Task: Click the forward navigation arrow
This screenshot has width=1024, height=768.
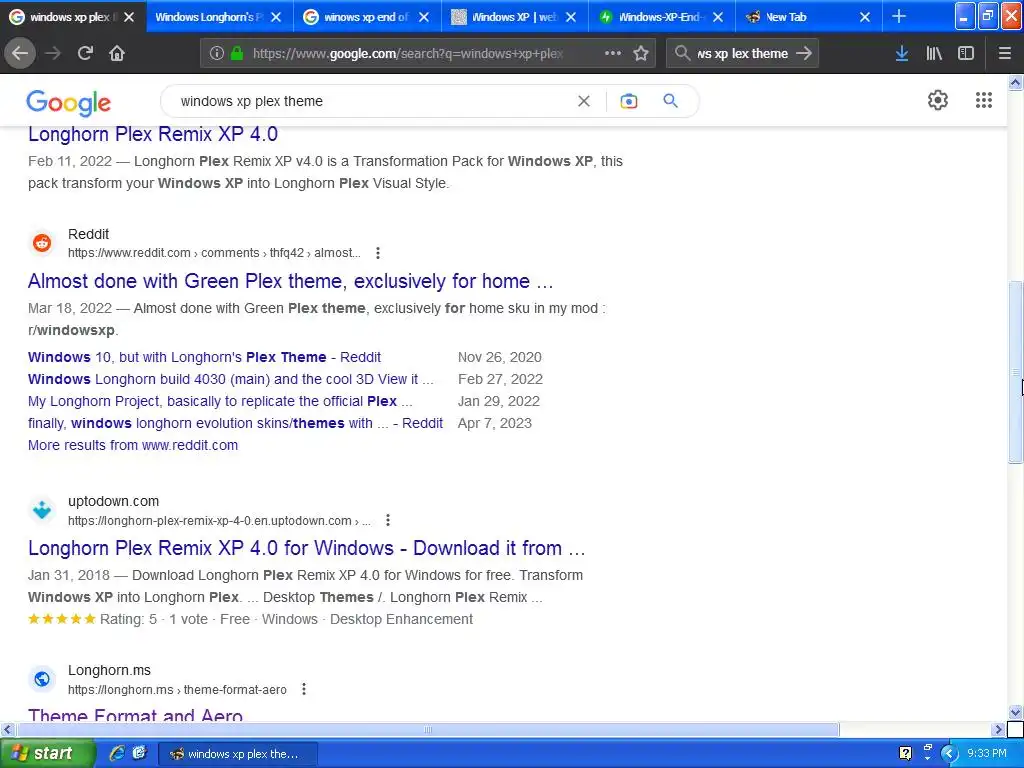Action: coord(53,53)
